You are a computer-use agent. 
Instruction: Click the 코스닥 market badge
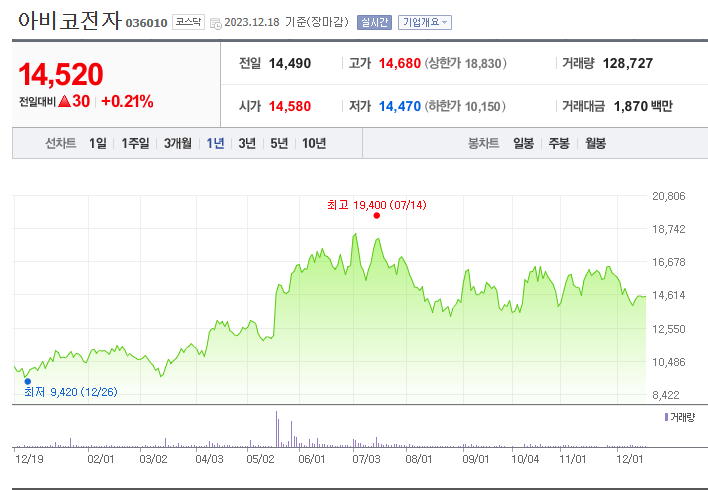tap(188, 22)
